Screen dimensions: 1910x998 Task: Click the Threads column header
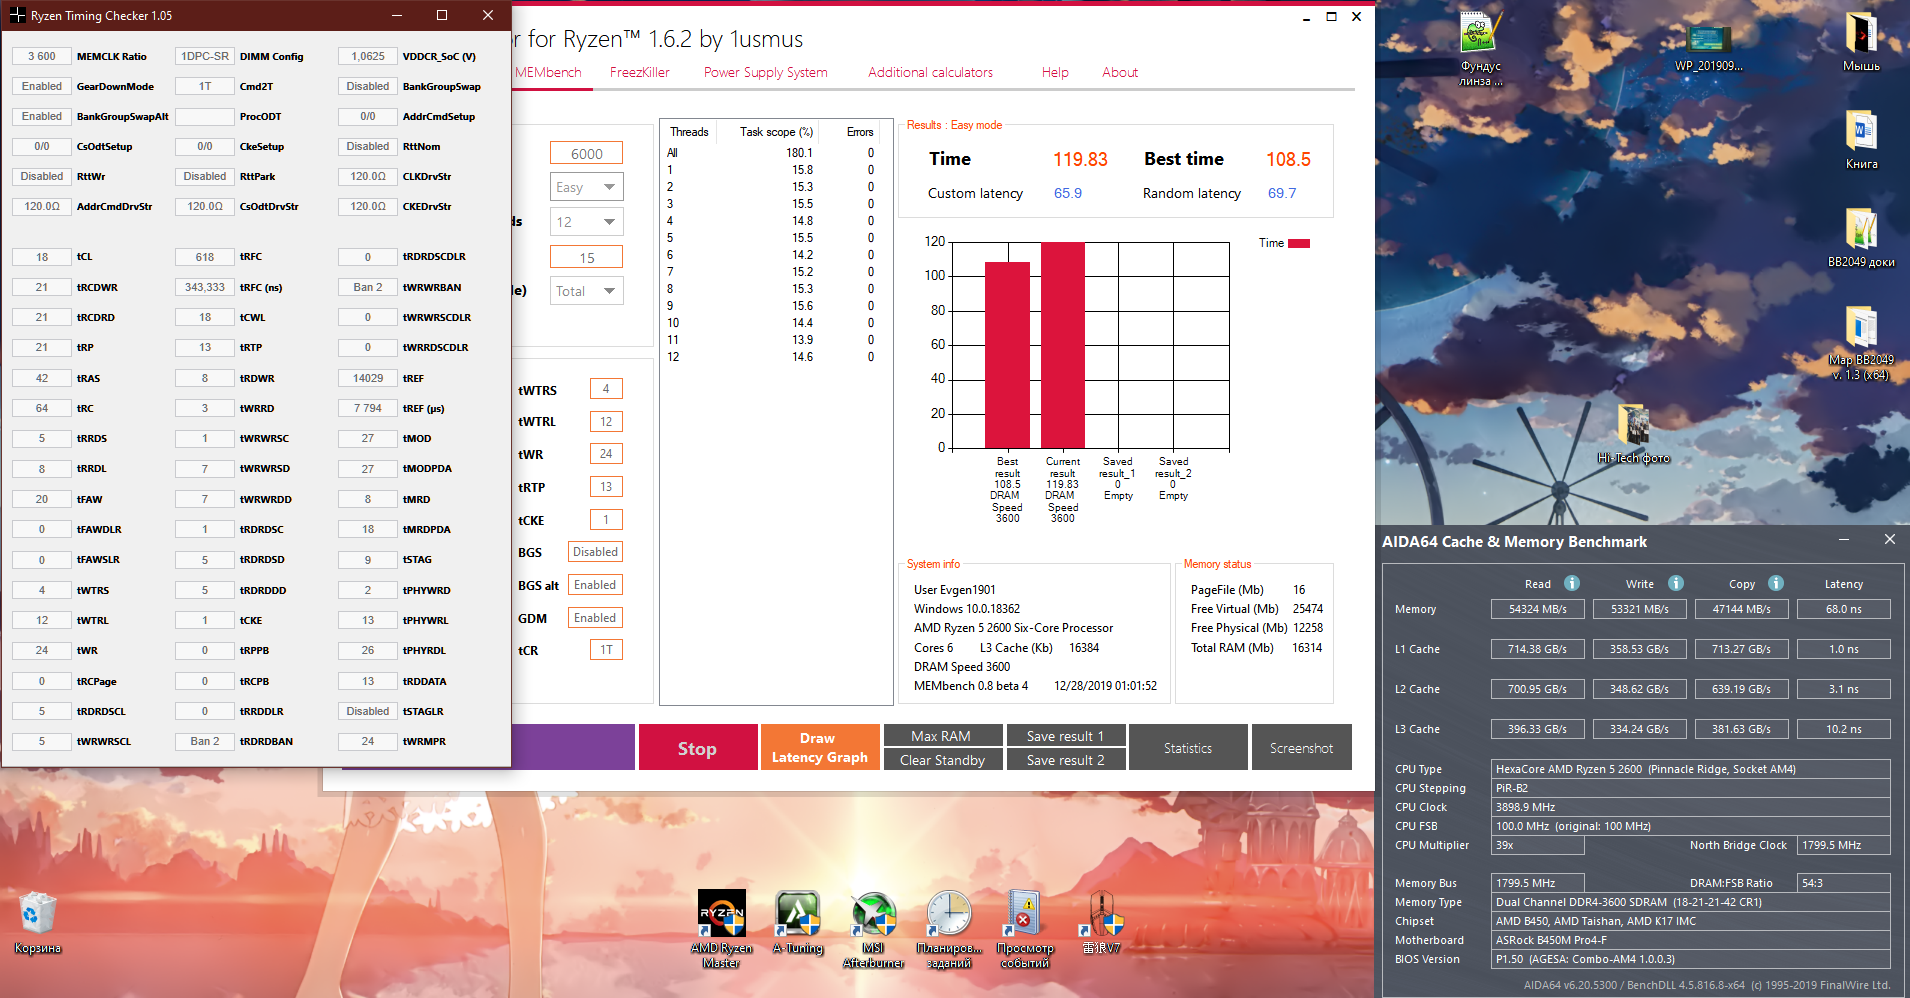689,132
